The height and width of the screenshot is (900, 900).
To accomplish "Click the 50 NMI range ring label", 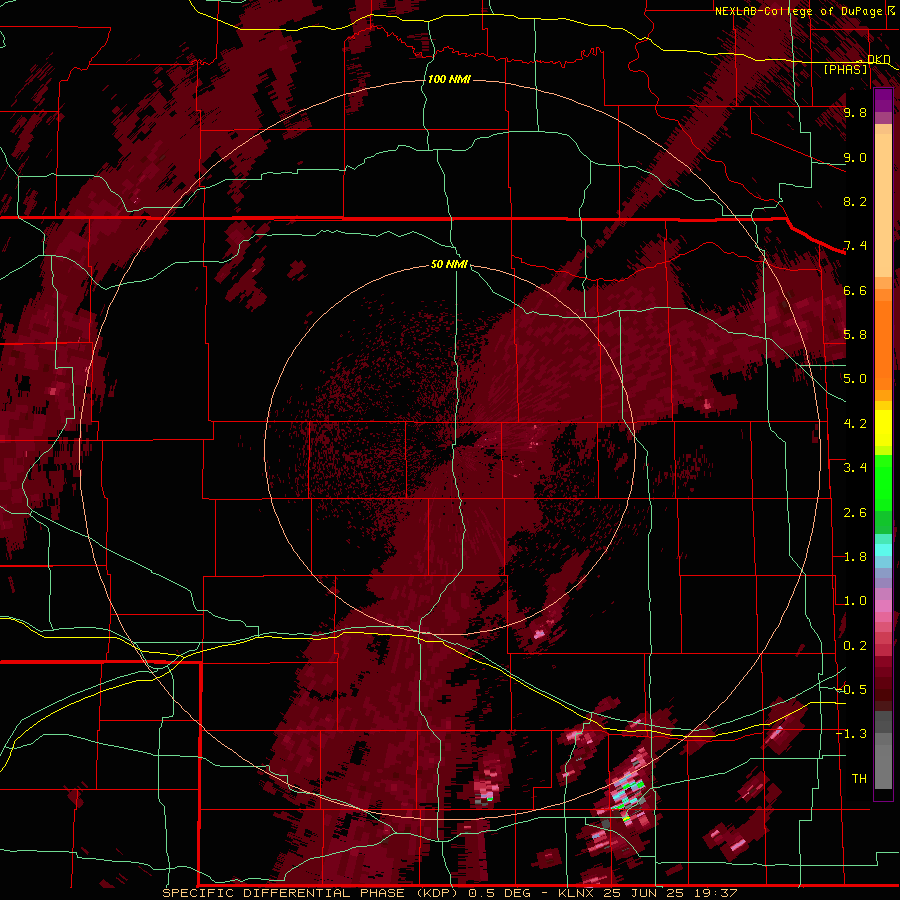I will click(449, 264).
